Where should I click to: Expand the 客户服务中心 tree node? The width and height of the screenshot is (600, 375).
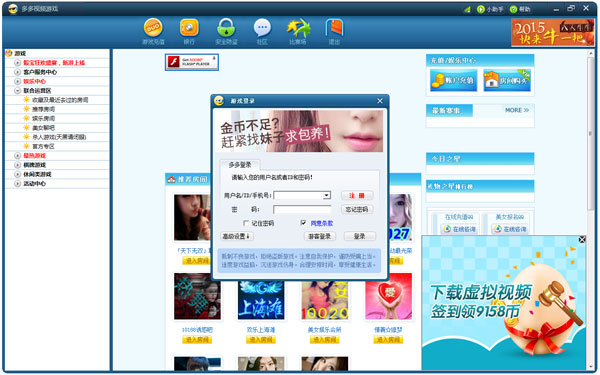click(x=17, y=72)
